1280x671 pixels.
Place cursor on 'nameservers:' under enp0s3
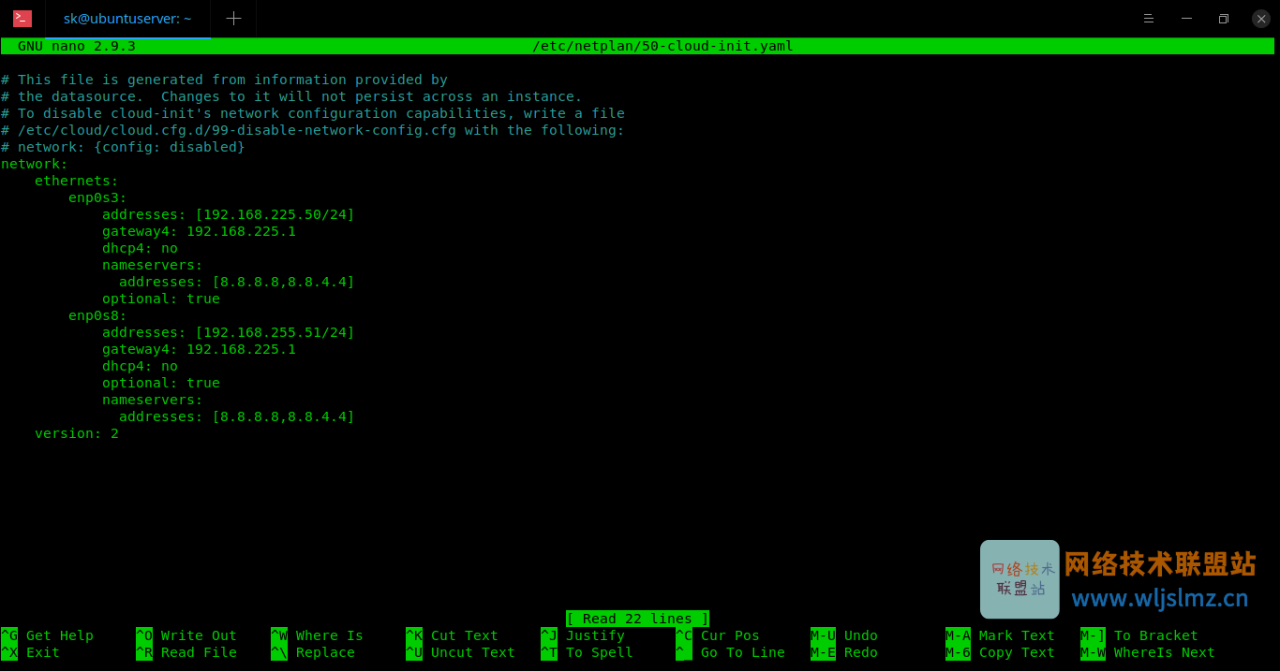[x=152, y=266]
